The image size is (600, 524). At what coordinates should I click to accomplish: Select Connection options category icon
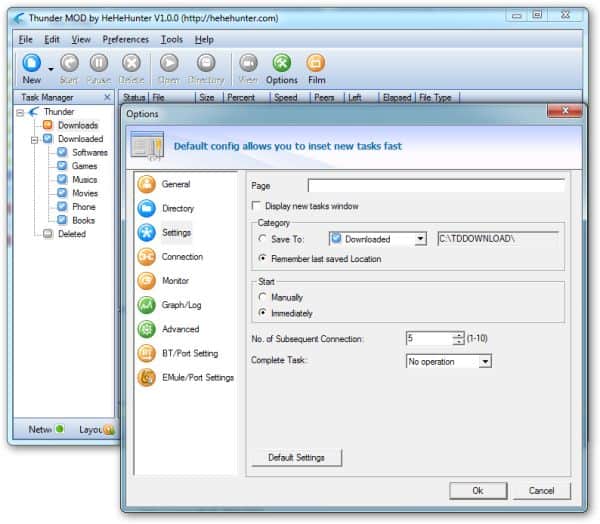tap(147, 257)
